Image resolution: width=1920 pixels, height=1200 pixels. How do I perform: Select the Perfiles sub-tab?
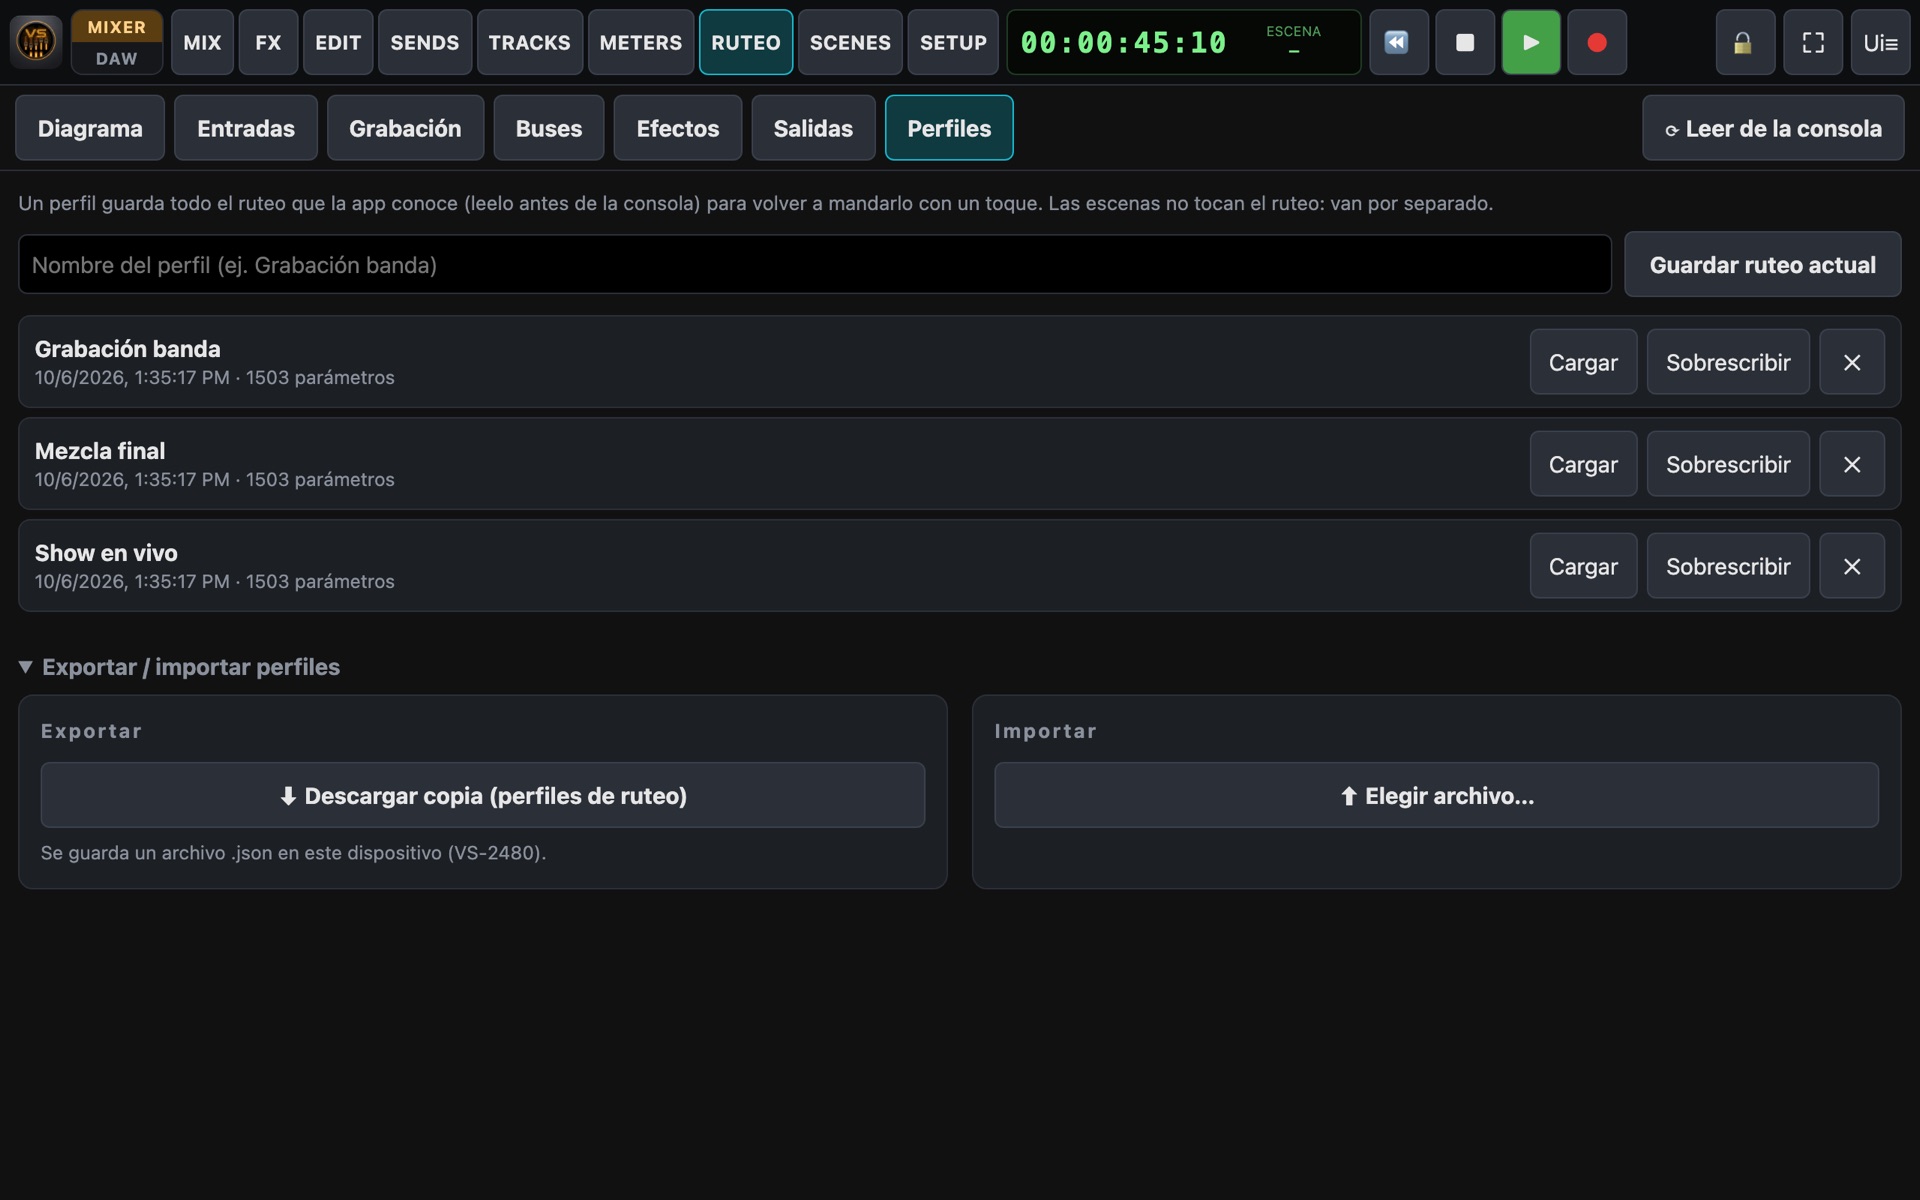point(949,128)
